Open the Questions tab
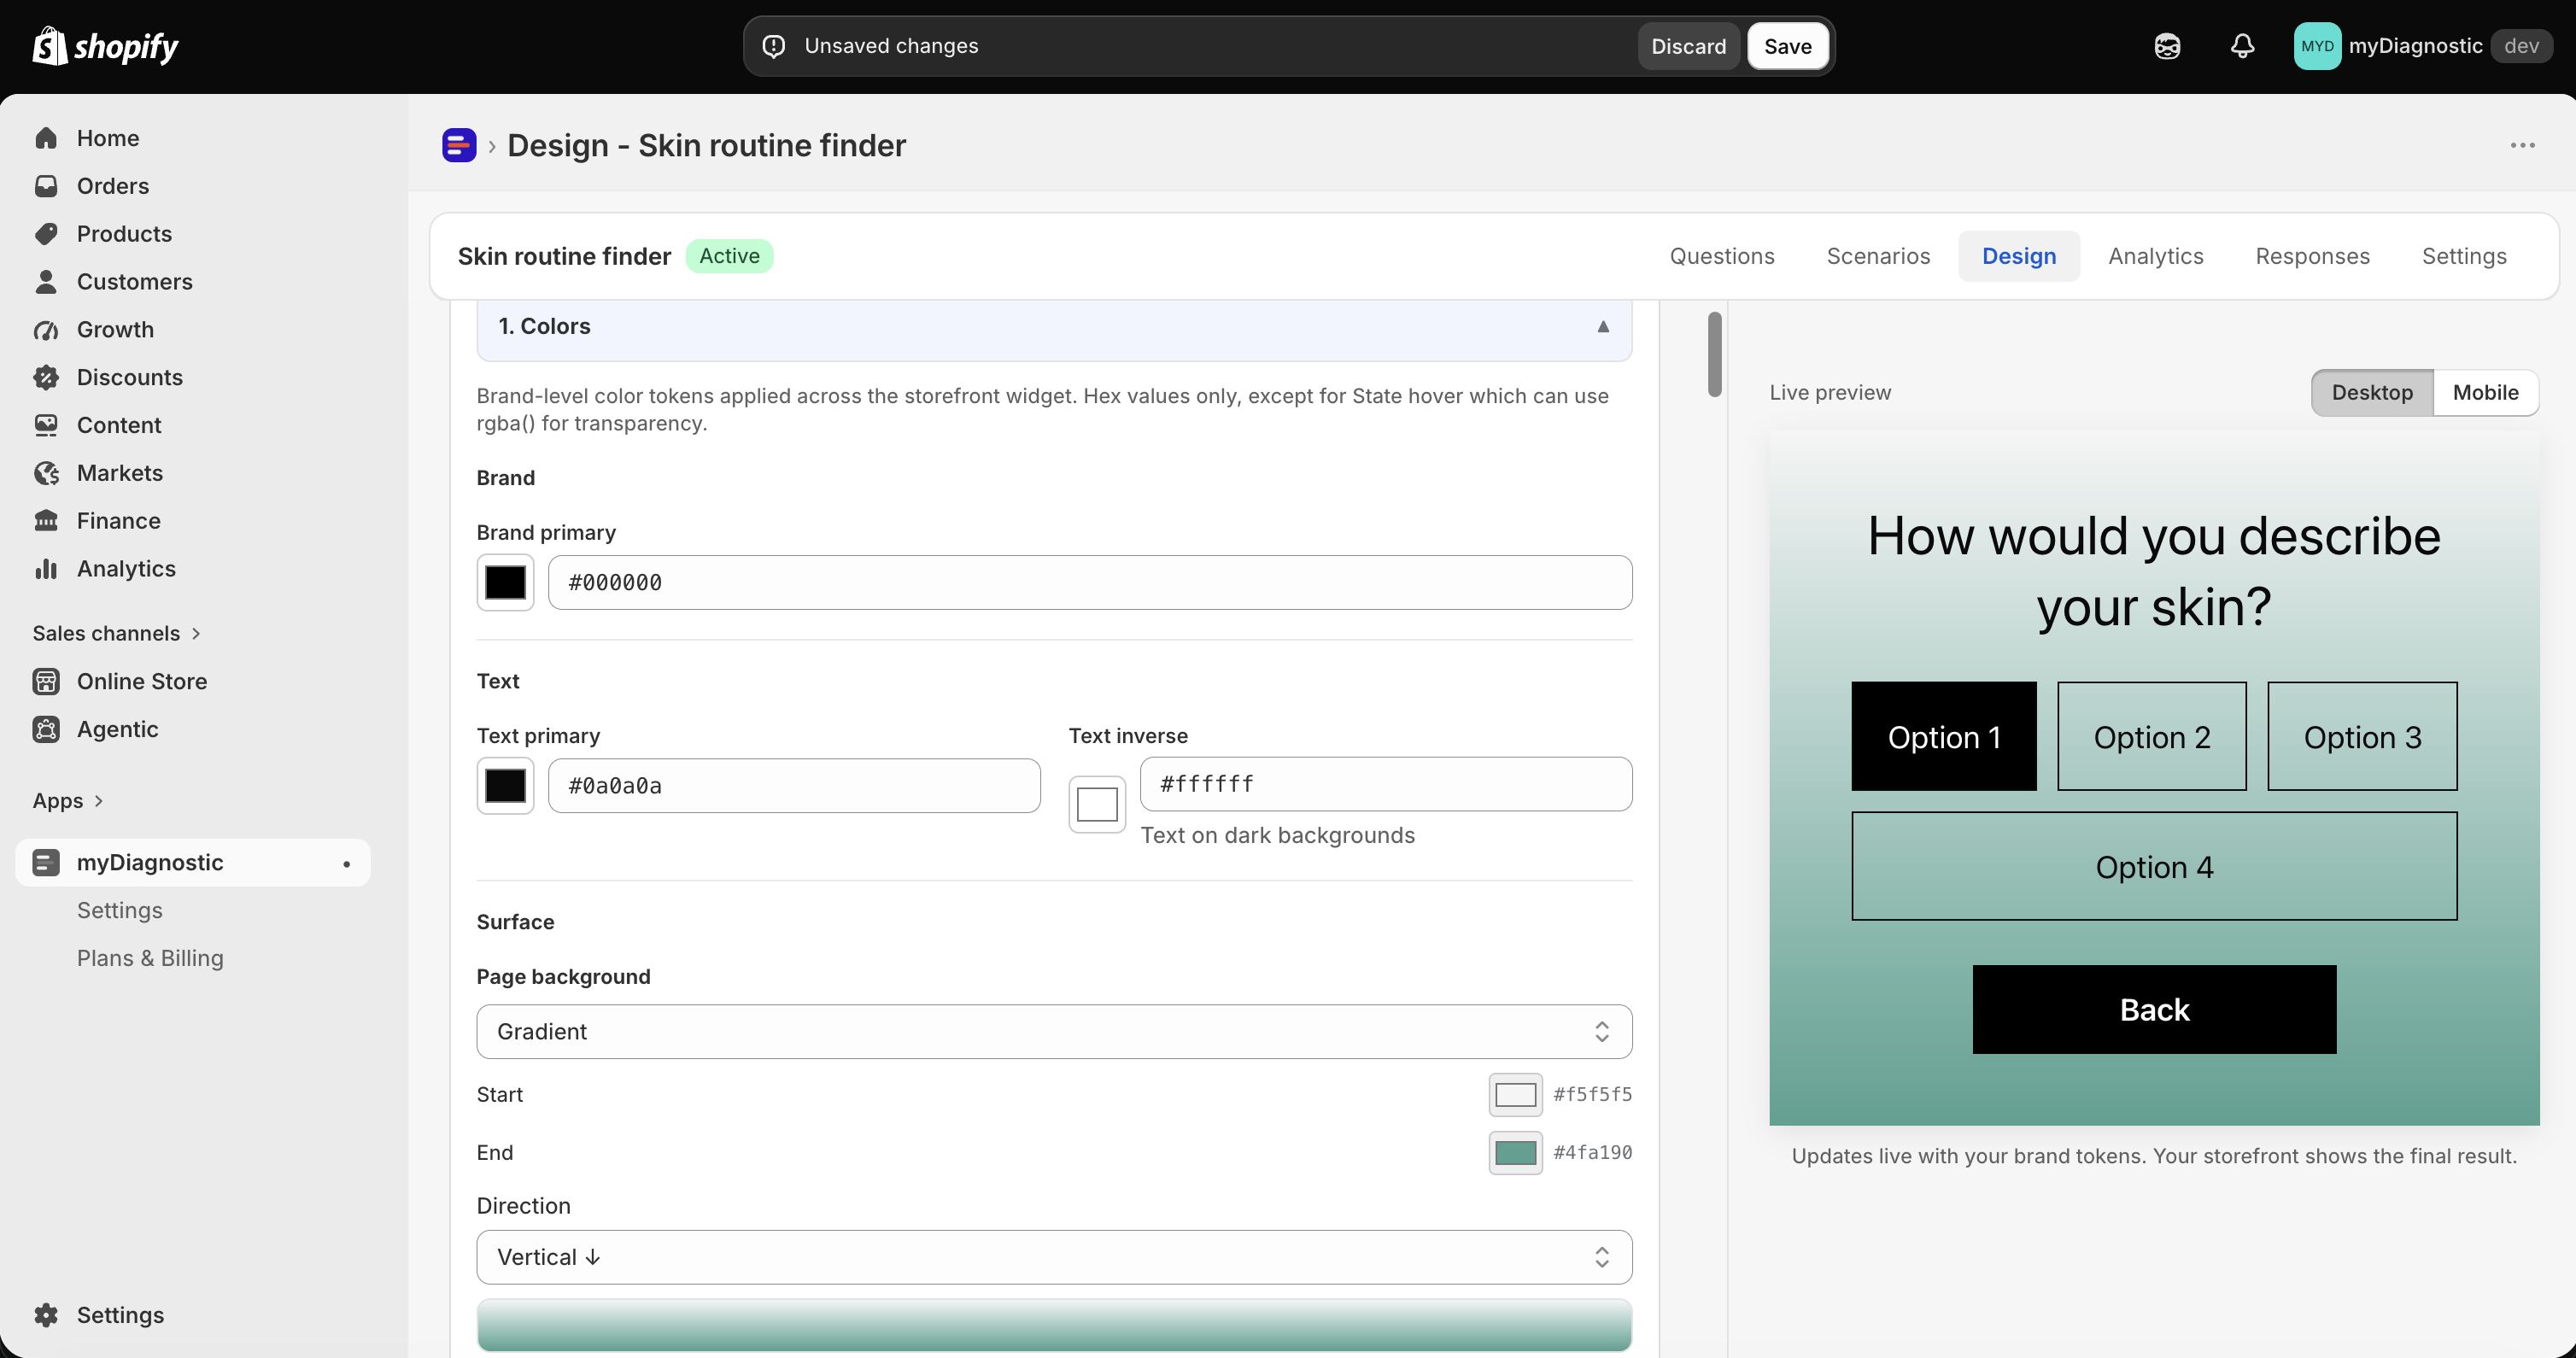This screenshot has width=2576, height=1358. click(1722, 256)
